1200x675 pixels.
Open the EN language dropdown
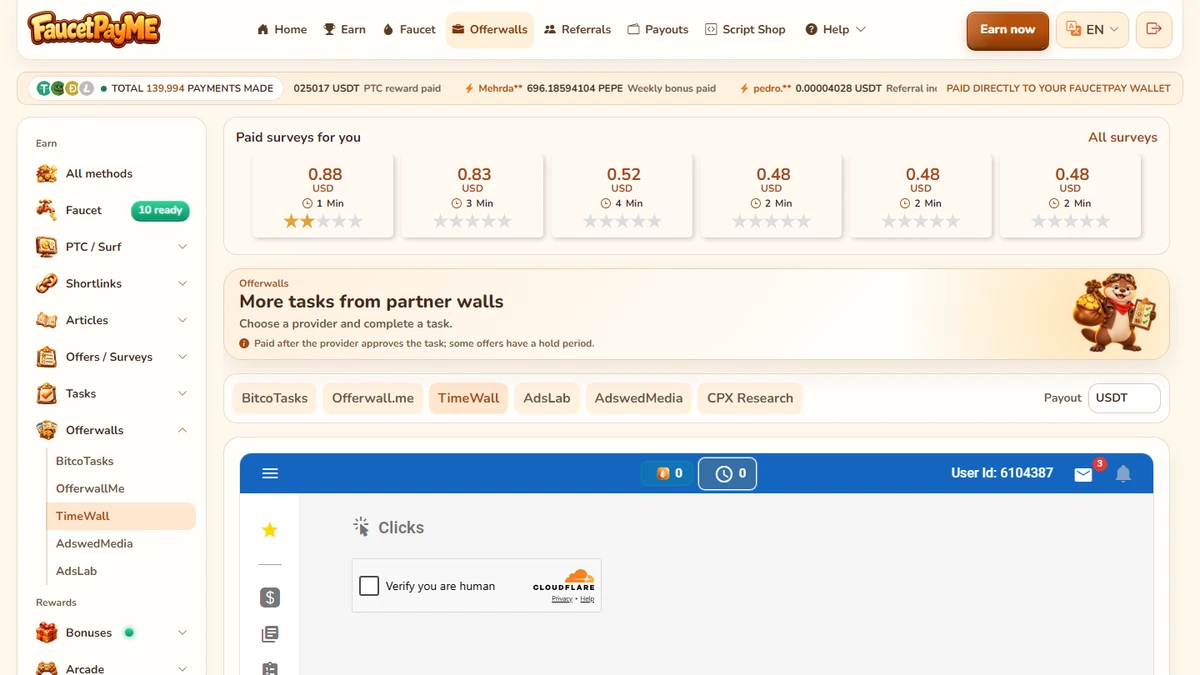point(1093,29)
